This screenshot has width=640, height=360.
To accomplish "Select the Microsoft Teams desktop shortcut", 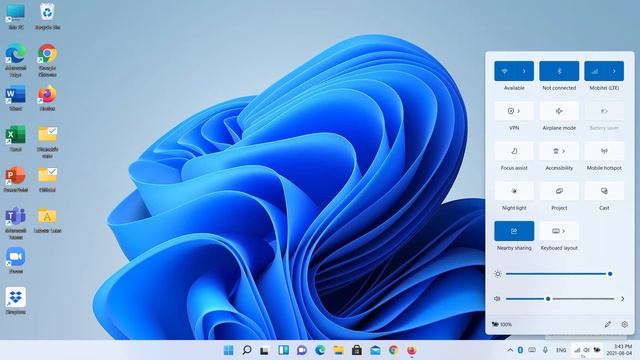I will [16, 223].
